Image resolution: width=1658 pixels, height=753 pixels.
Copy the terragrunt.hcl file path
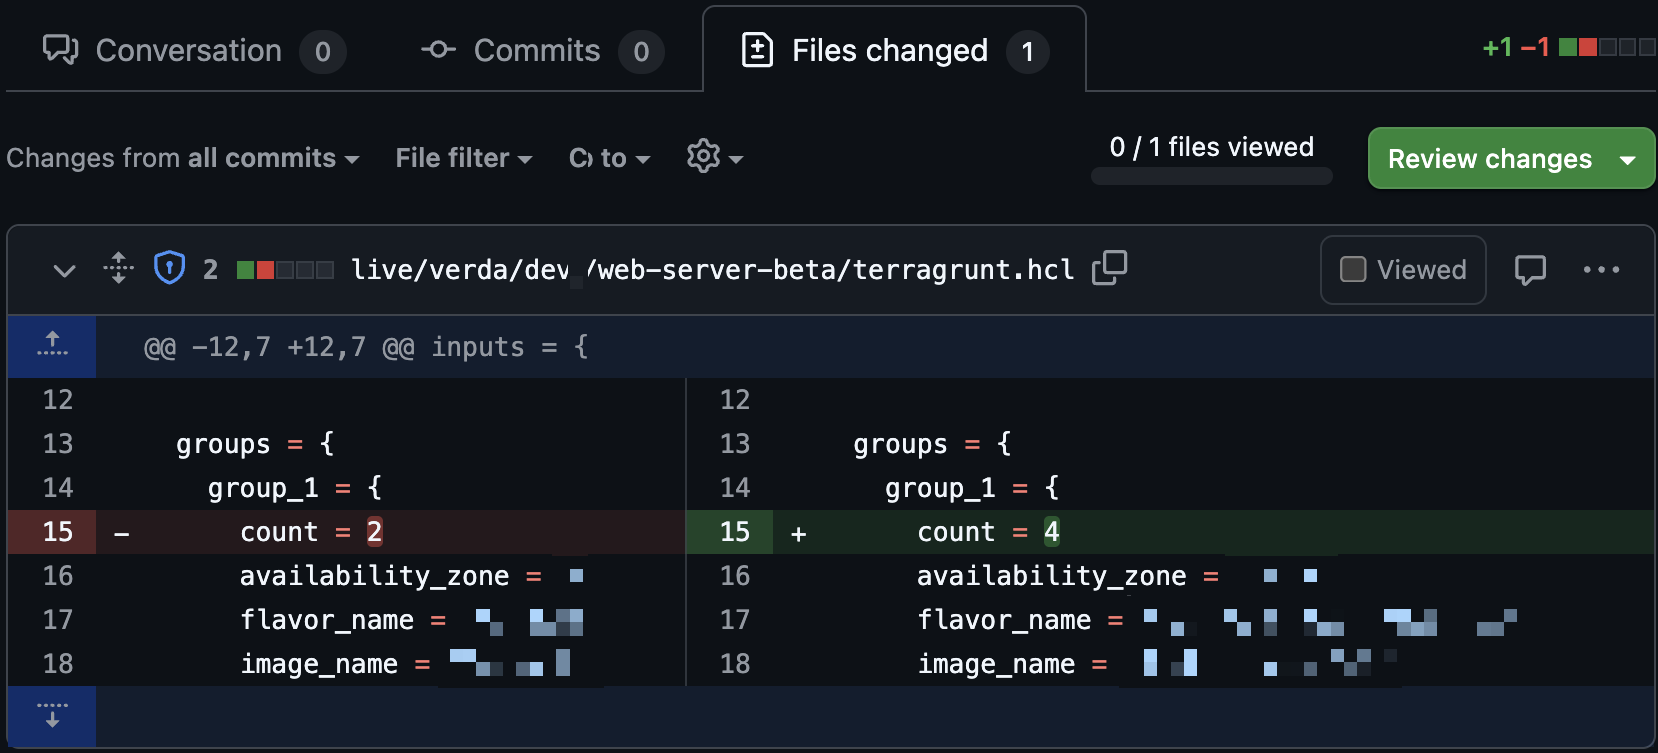click(x=1109, y=268)
